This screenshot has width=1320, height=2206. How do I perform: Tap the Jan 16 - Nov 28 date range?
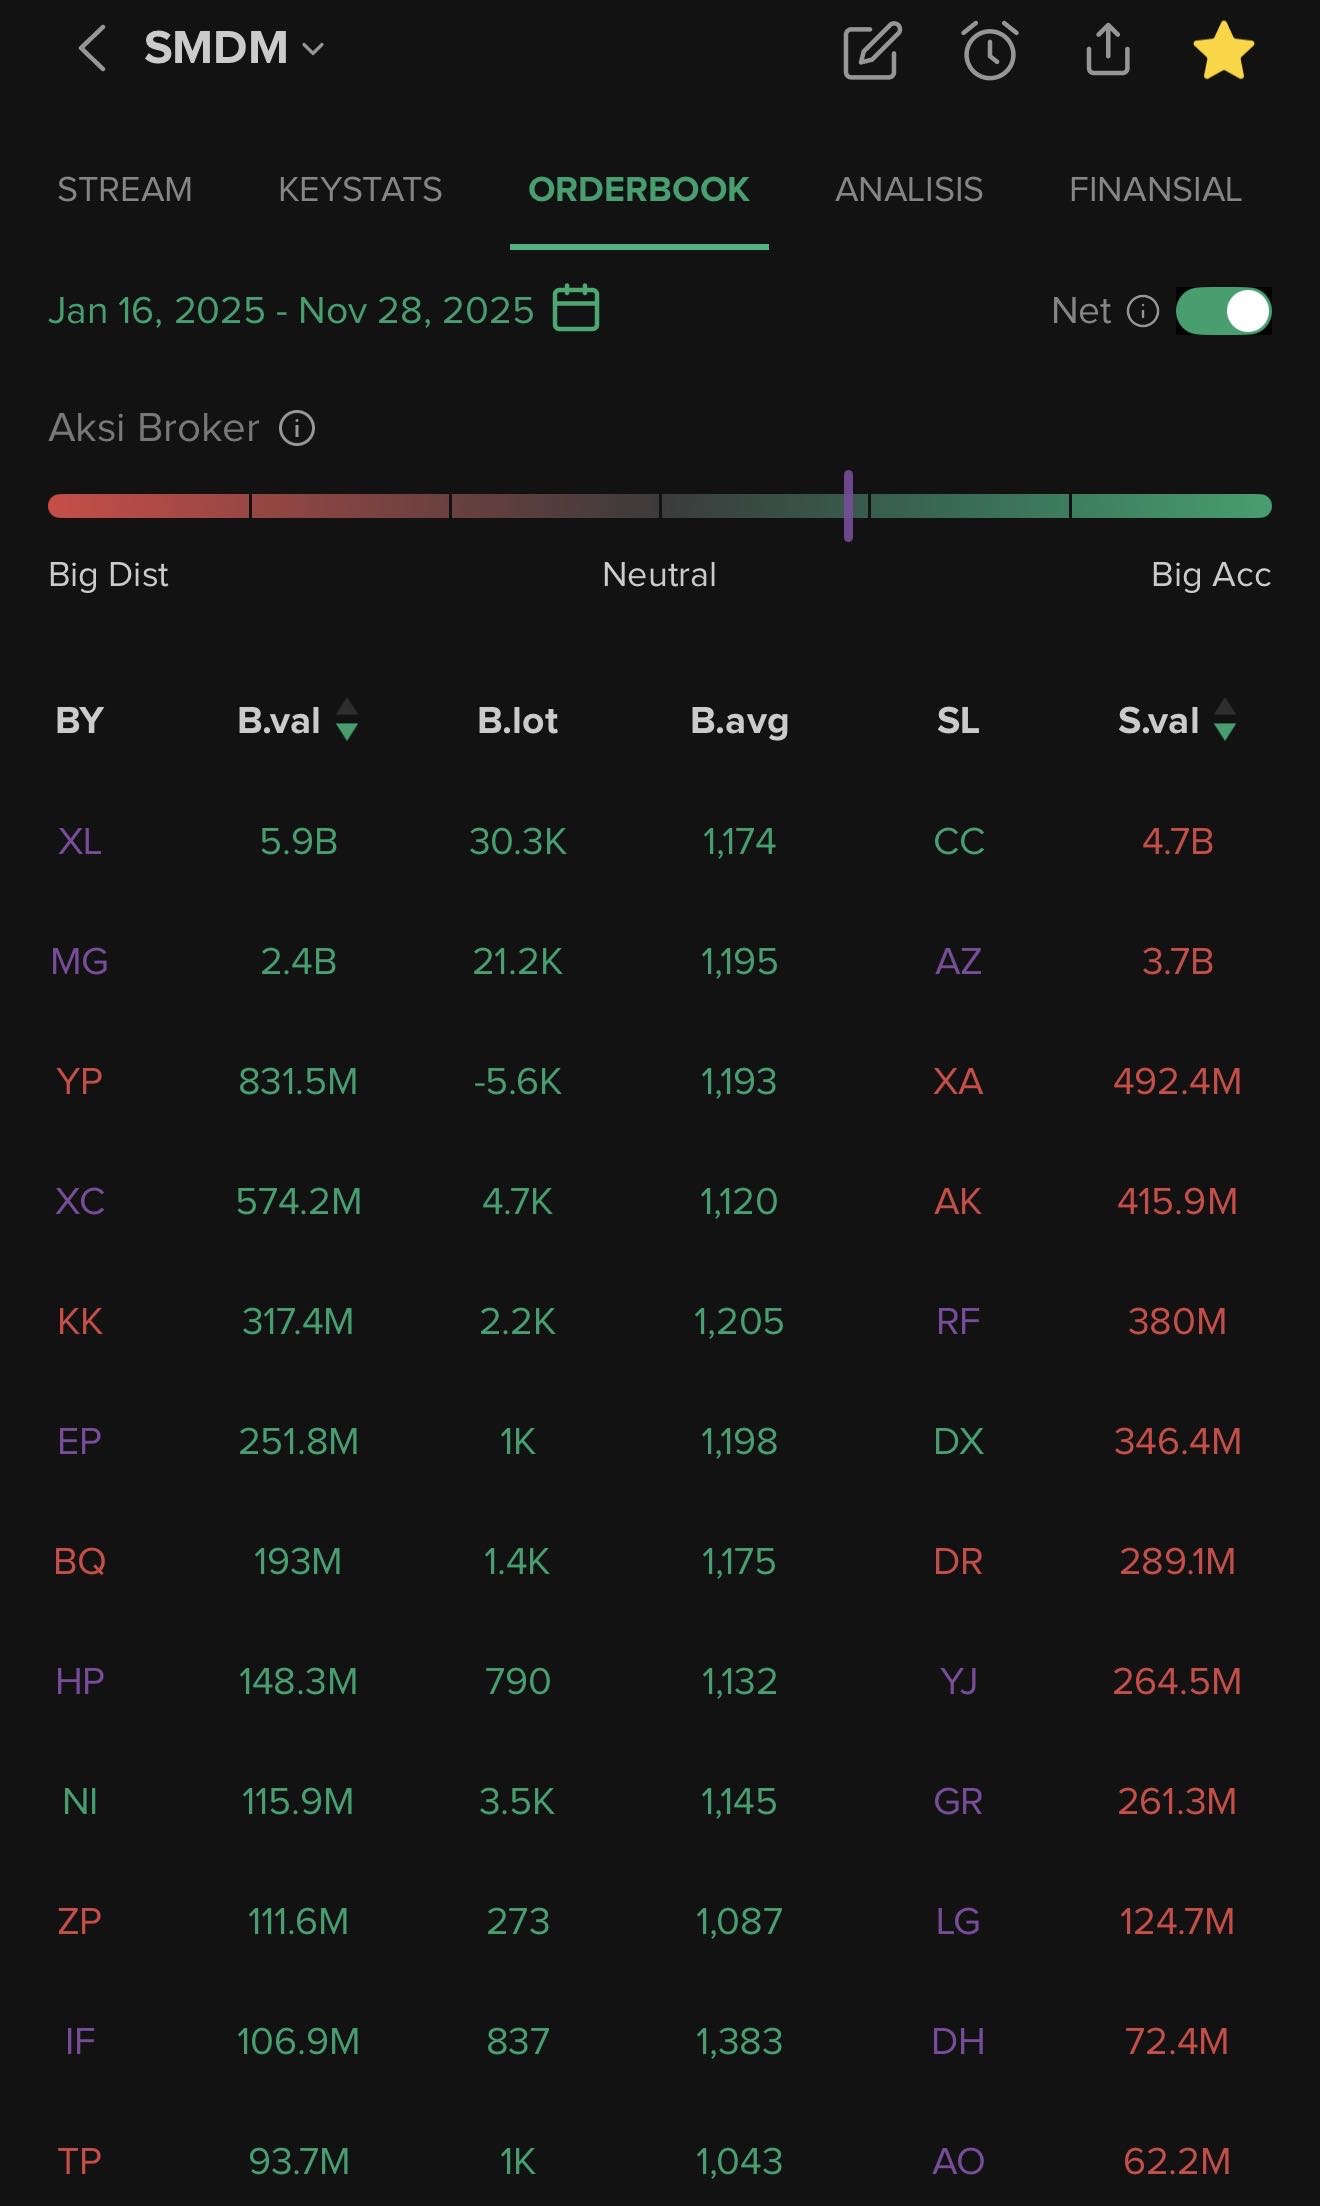coord(291,311)
